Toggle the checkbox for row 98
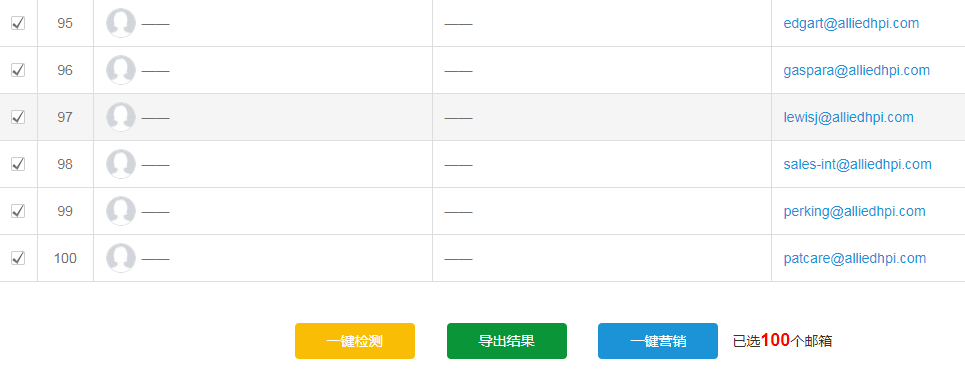This screenshot has width=965, height=369. pos(18,164)
